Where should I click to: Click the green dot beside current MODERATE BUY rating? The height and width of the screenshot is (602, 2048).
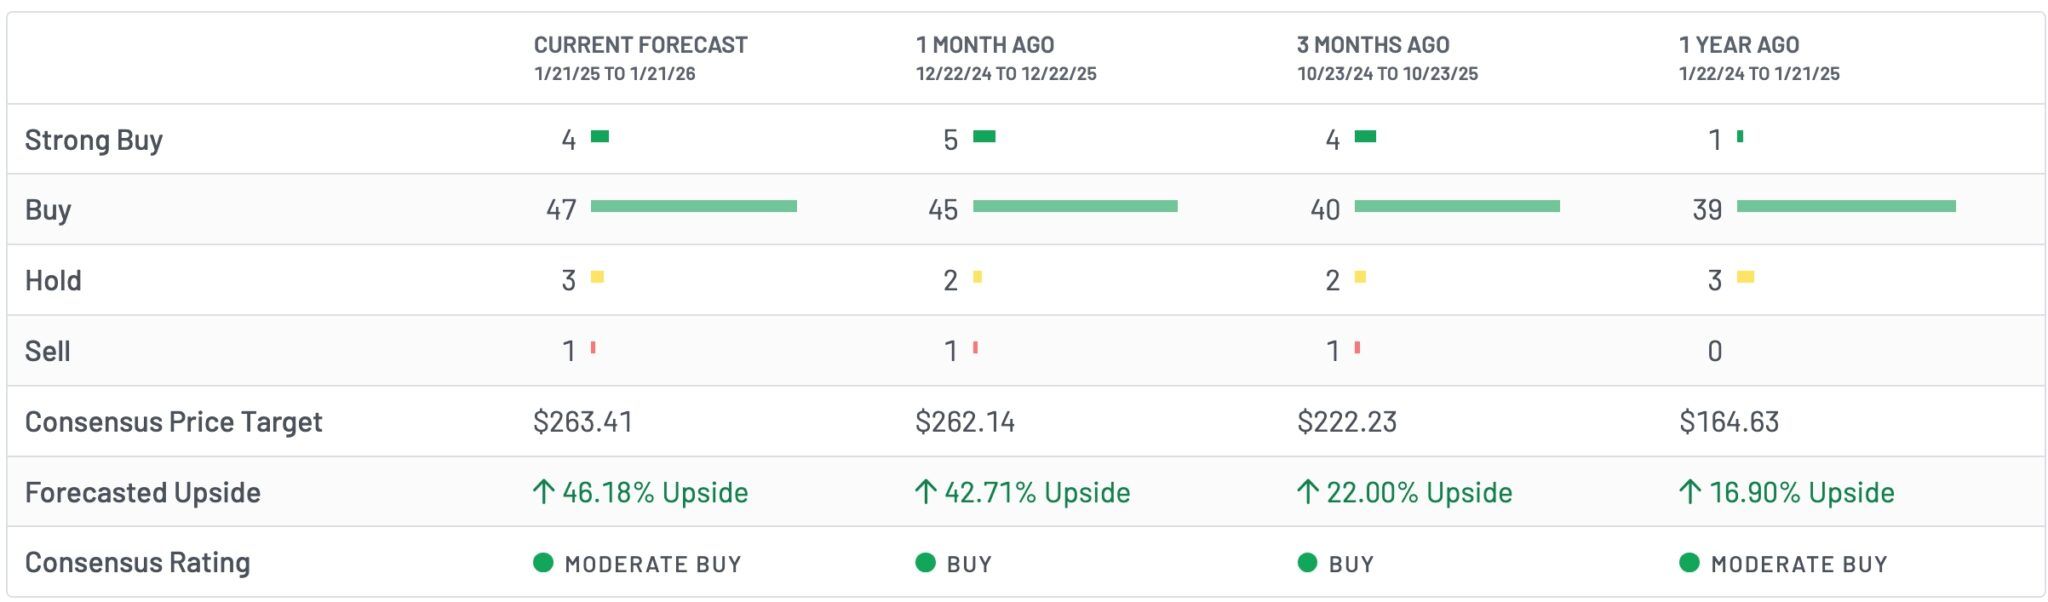(543, 563)
